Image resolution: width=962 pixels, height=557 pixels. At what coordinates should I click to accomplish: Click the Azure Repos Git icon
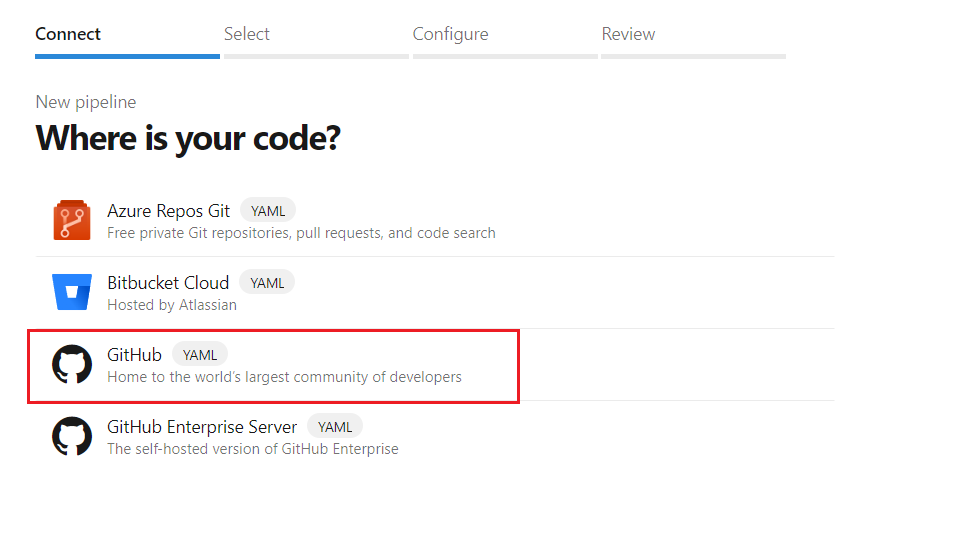[72, 220]
